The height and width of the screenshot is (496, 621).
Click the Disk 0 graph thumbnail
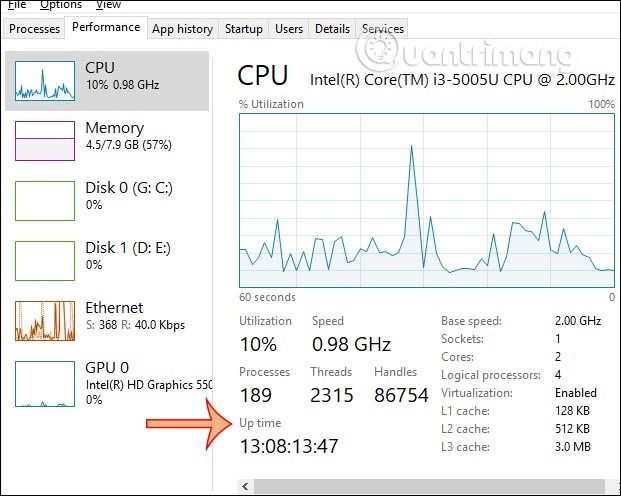coord(45,200)
